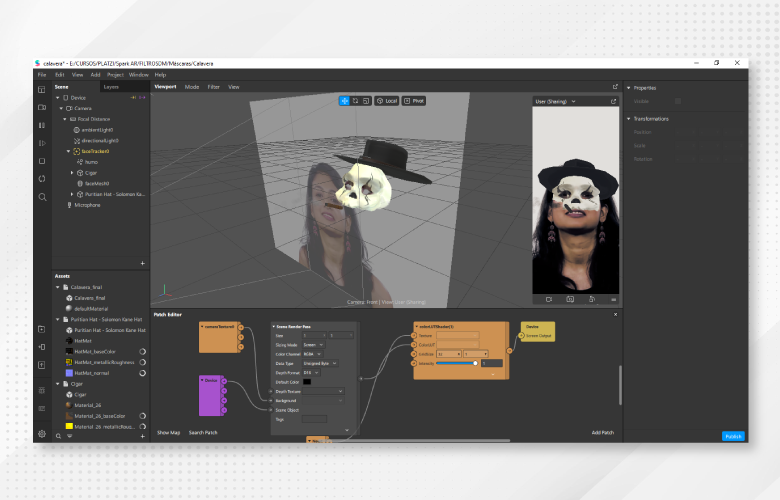Click the settings gear icon at bottom left
Image resolution: width=780 pixels, height=500 pixels.
[42, 434]
